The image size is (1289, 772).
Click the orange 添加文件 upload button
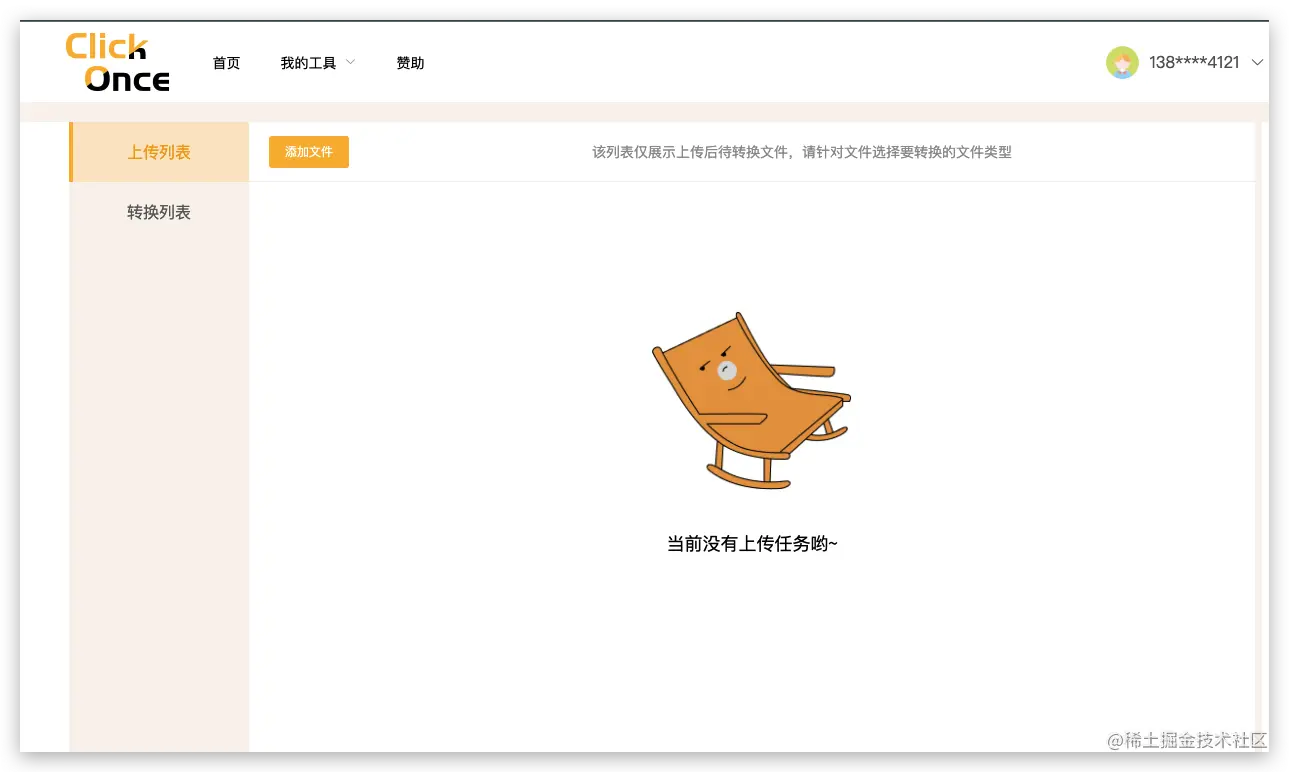(308, 151)
